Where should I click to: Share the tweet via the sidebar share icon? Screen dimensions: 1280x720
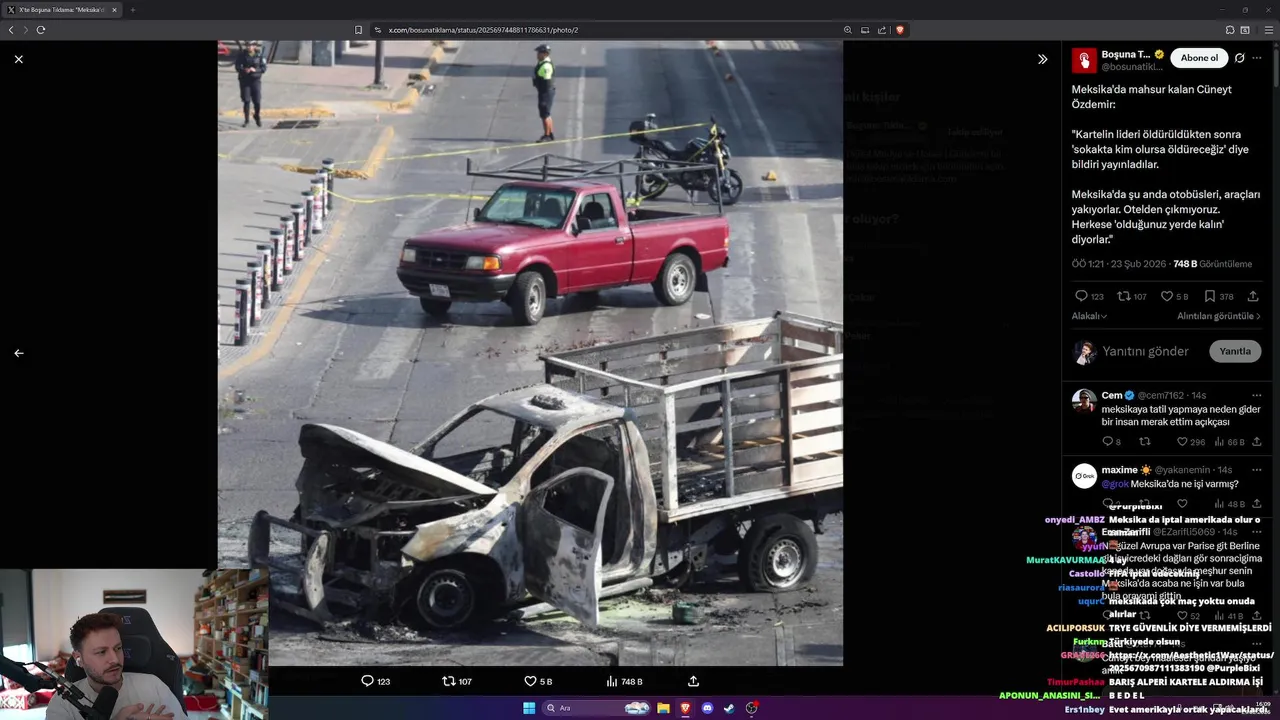1253,296
